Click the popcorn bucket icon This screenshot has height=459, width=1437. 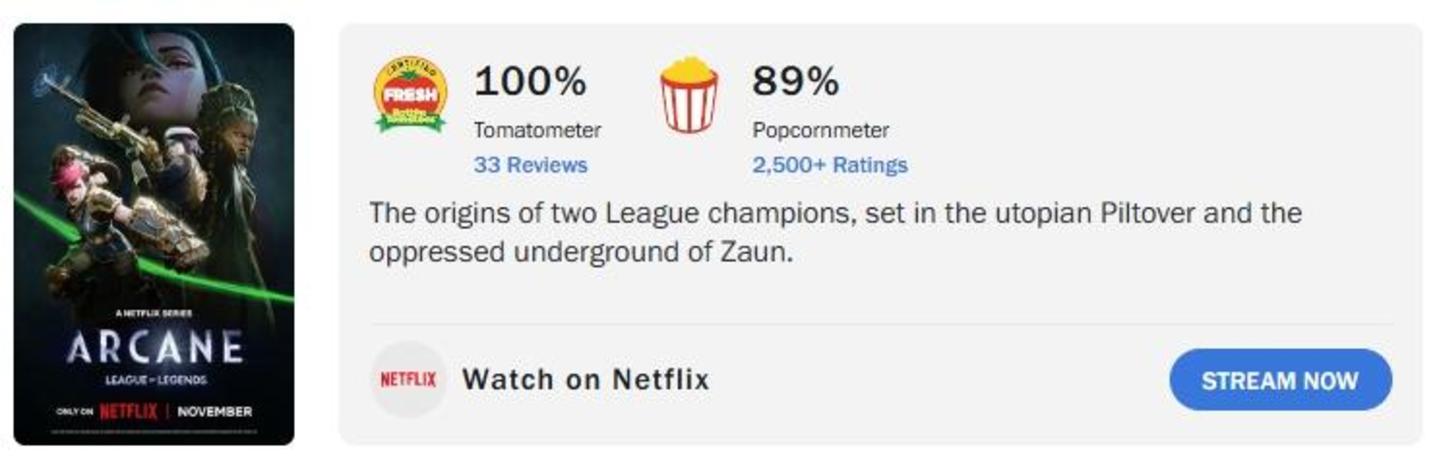(x=688, y=96)
